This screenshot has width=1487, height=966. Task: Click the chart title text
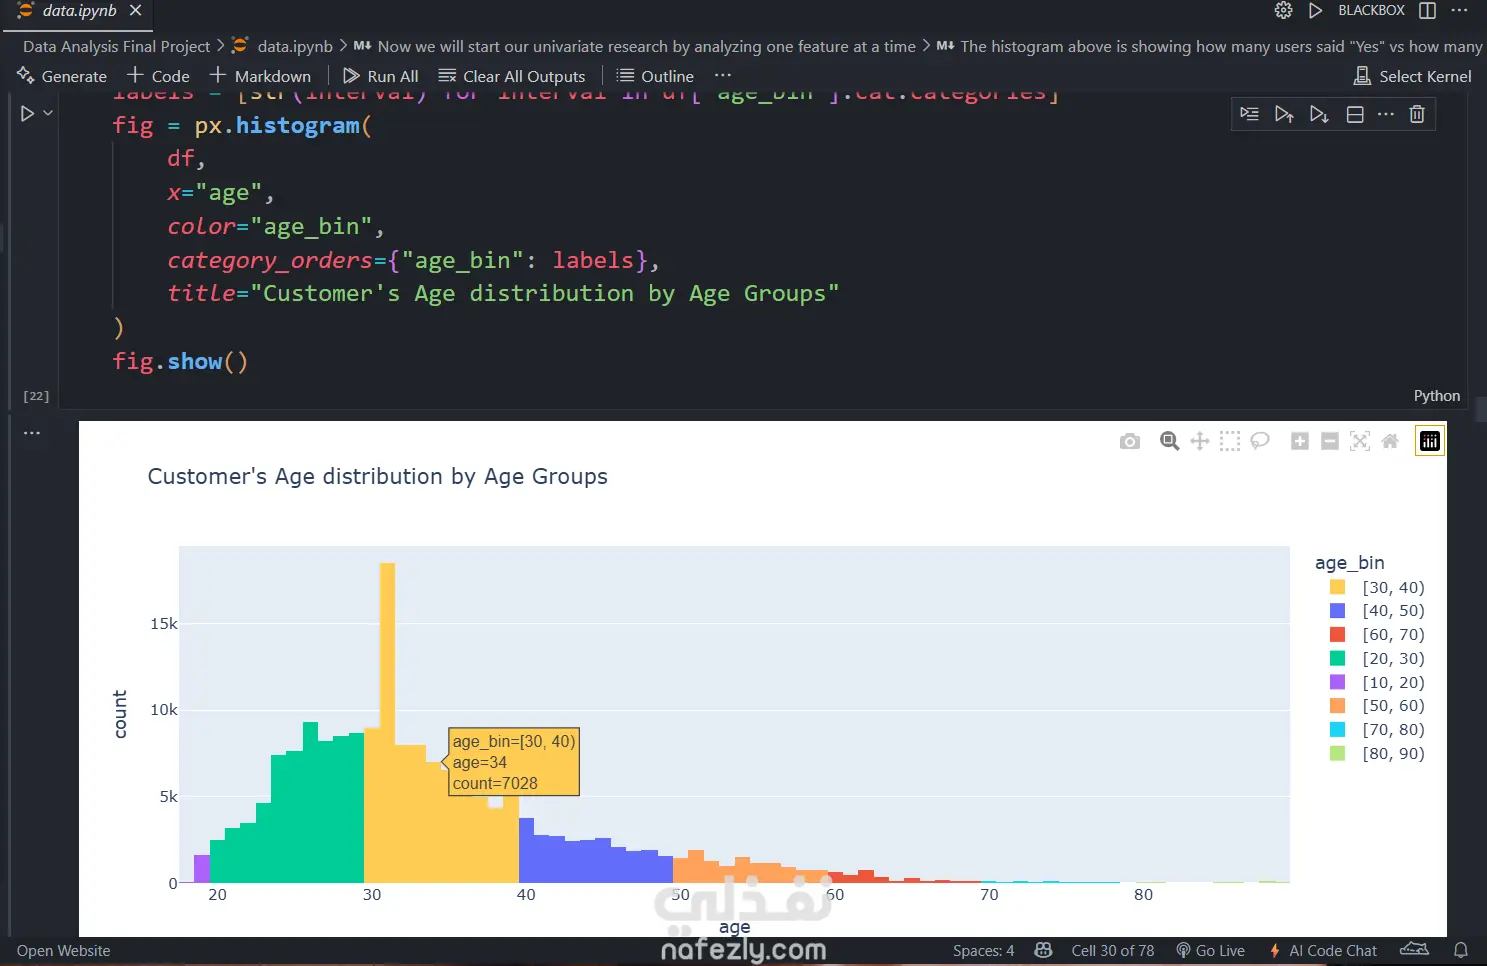(378, 477)
